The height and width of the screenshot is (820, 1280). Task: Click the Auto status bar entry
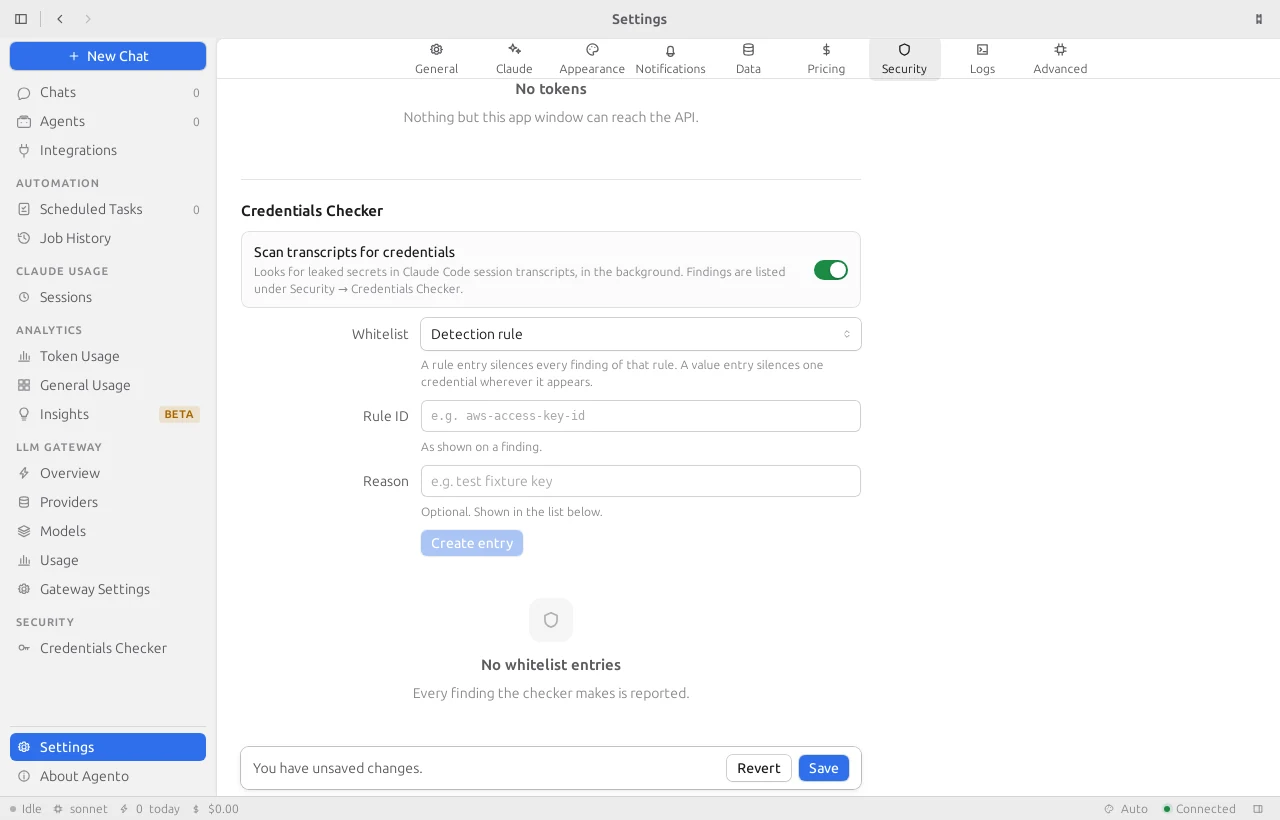[x=1125, y=809]
